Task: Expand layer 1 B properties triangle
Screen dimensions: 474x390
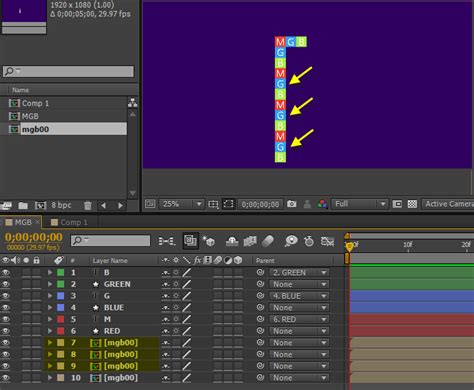Action: click(50, 272)
